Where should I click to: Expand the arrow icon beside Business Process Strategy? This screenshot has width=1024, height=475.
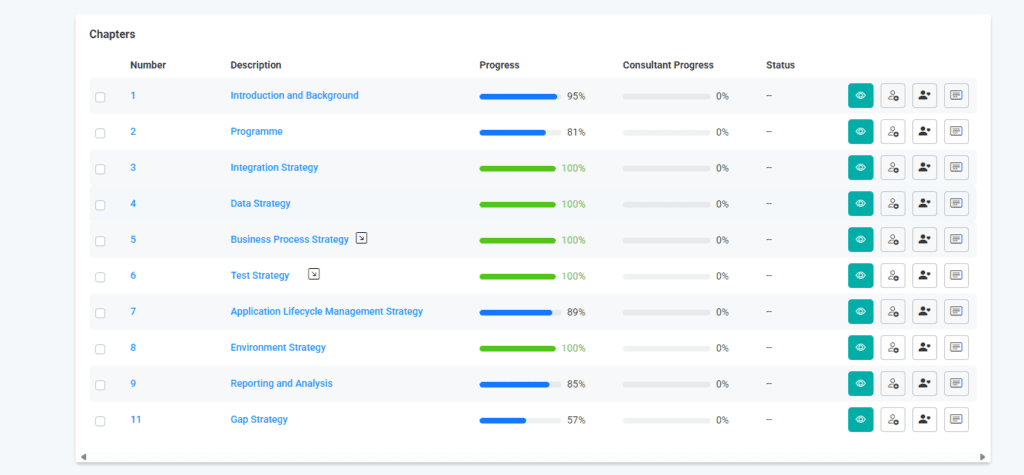pyautogui.click(x=362, y=239)
